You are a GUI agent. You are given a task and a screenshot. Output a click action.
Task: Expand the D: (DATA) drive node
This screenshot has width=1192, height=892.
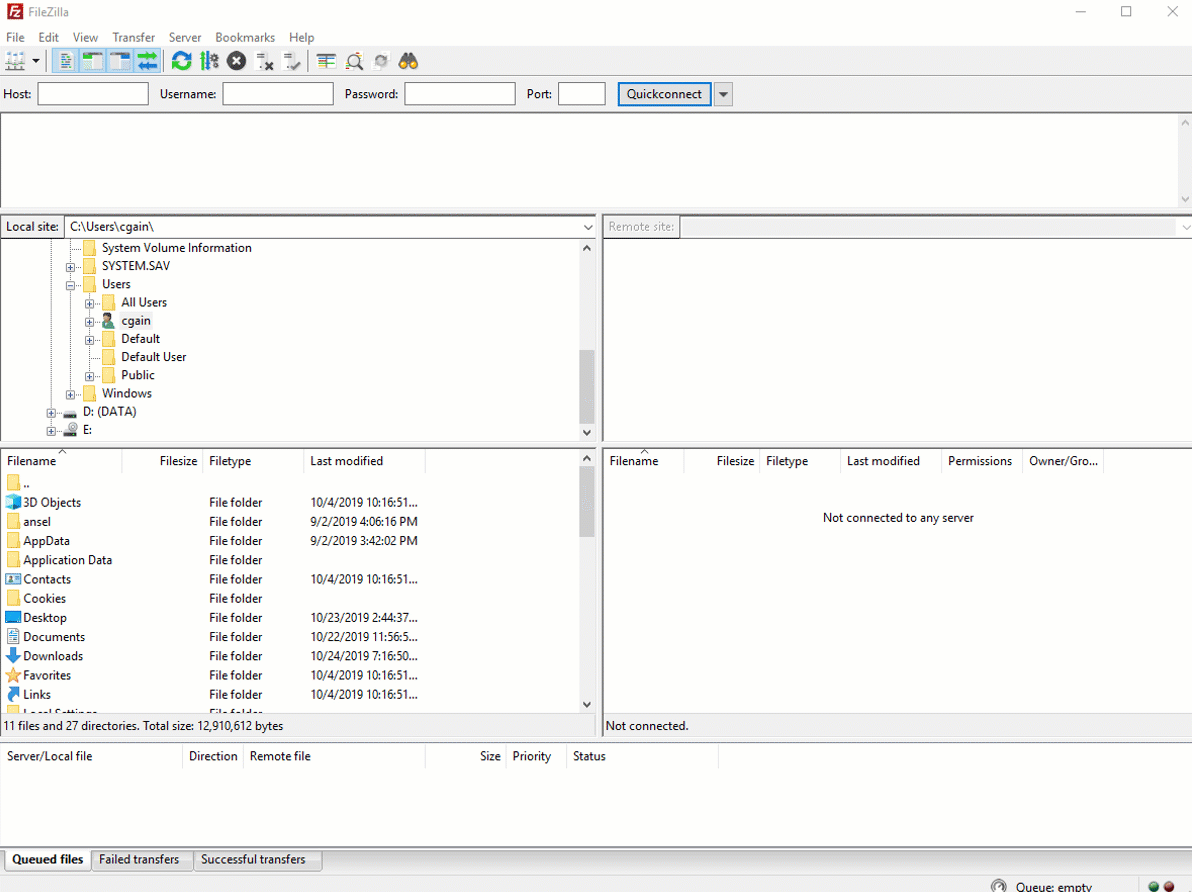tap(51, 413)
